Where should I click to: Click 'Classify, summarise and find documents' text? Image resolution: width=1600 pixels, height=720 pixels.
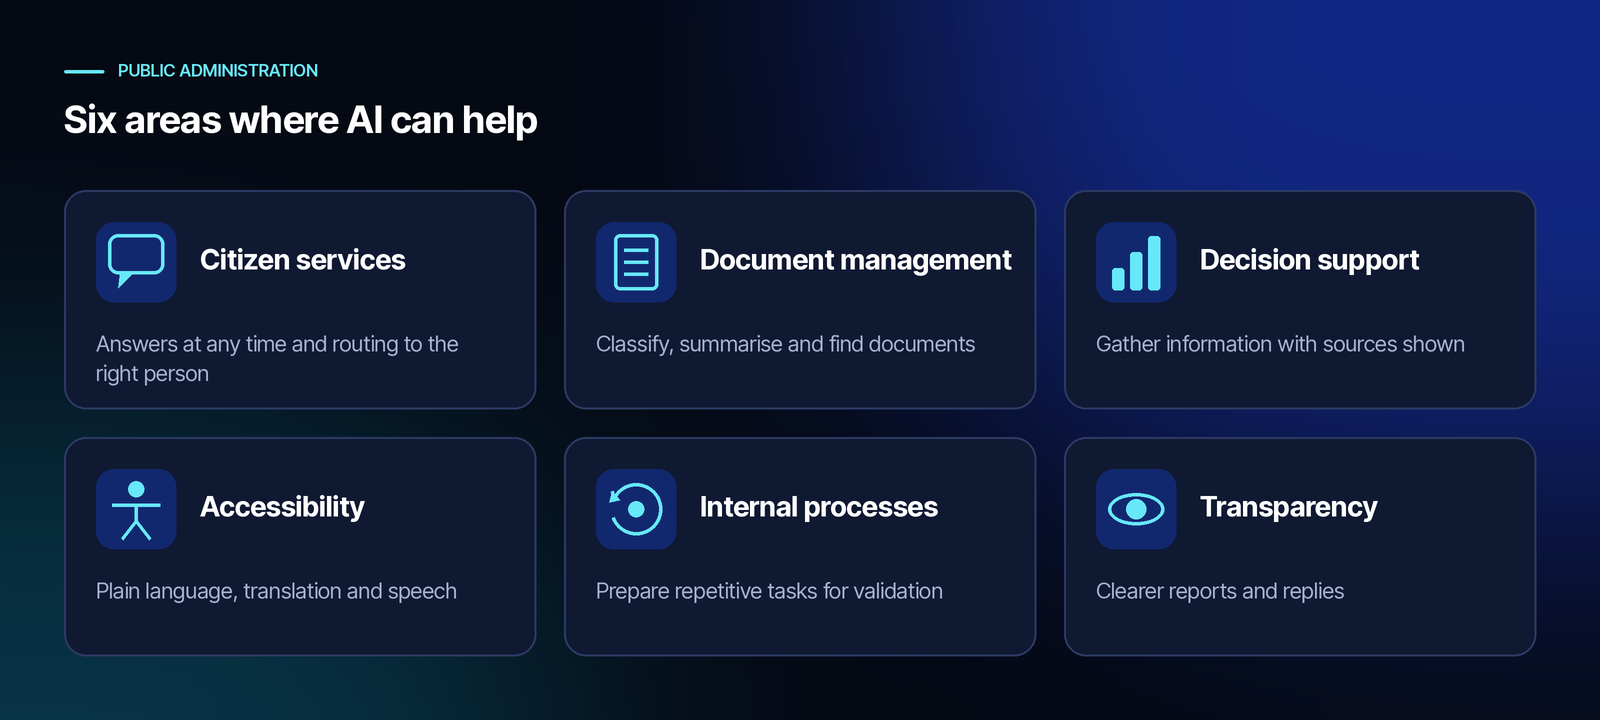click(x=785, y=344)
